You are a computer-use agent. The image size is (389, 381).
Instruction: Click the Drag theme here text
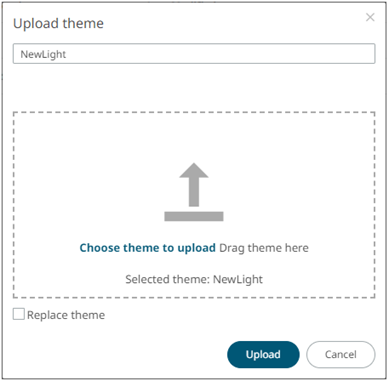click(264, 248)
